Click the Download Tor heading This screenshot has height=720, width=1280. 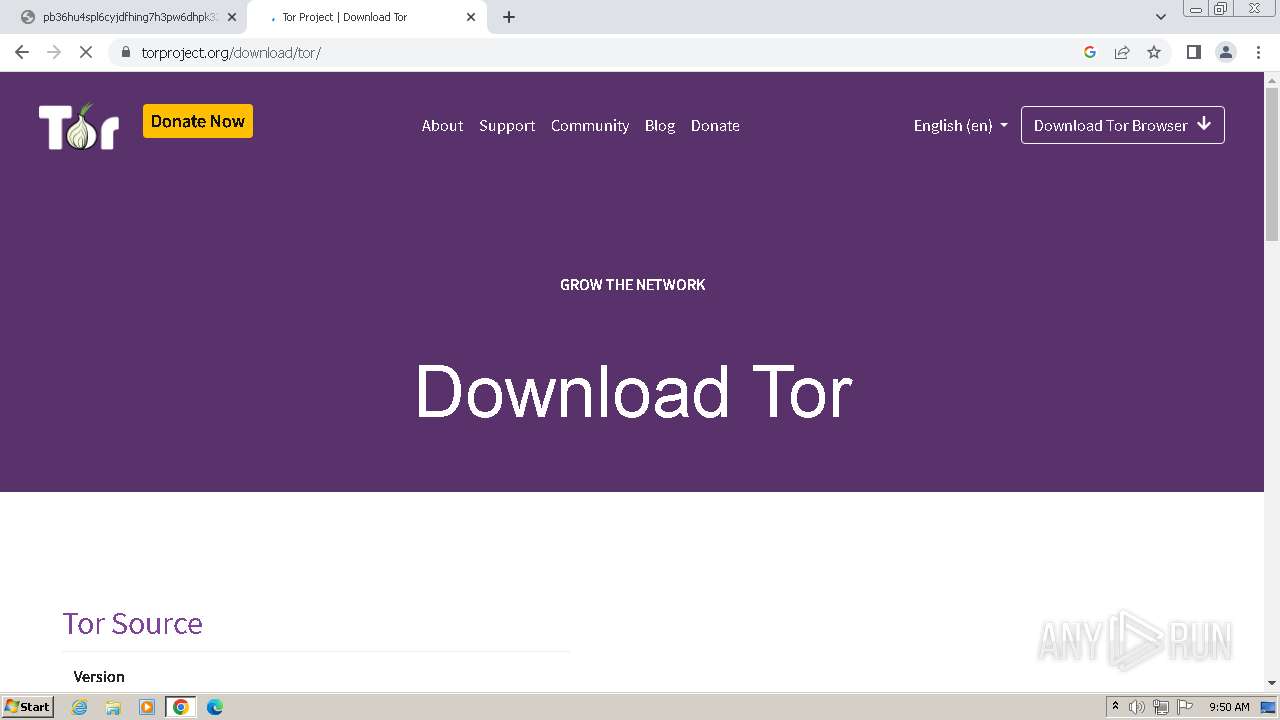pos(633,391)
